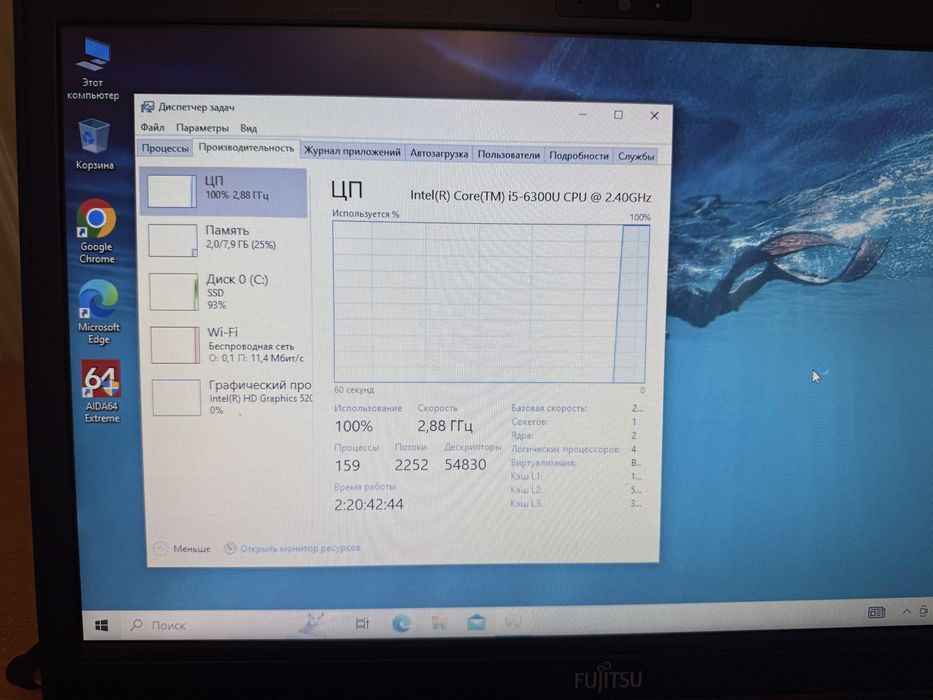Open the Параметры menu

tap(202, 128)
